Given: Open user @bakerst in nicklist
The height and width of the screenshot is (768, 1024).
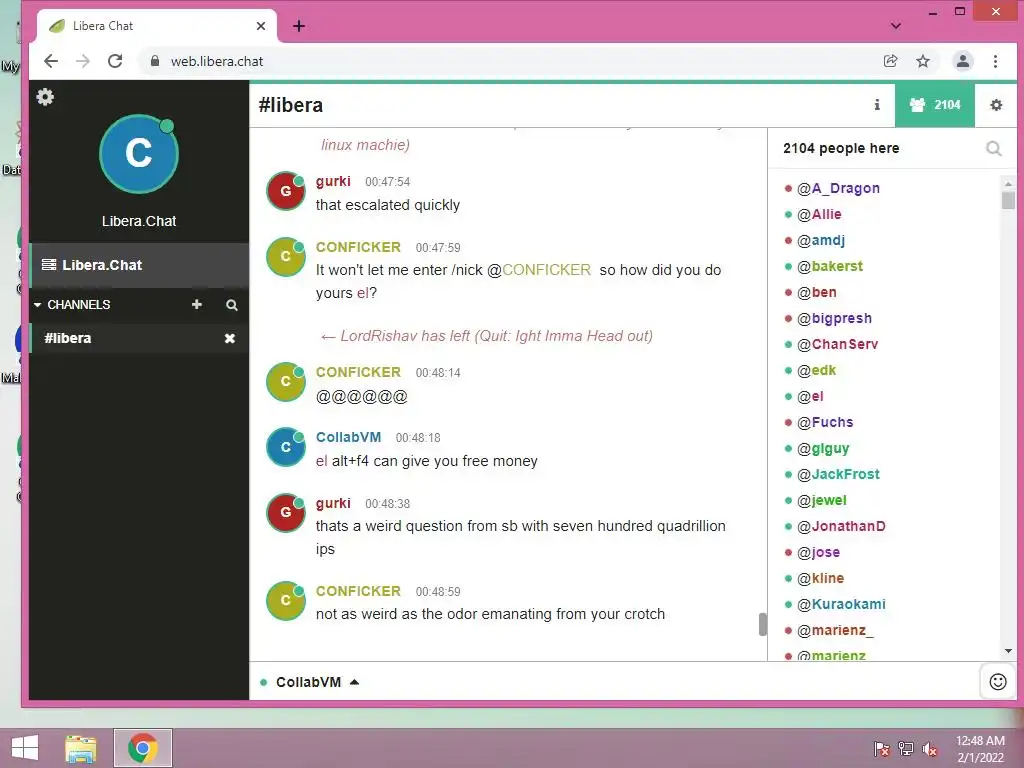Looking at the screenshot, I should coord(829,266).
